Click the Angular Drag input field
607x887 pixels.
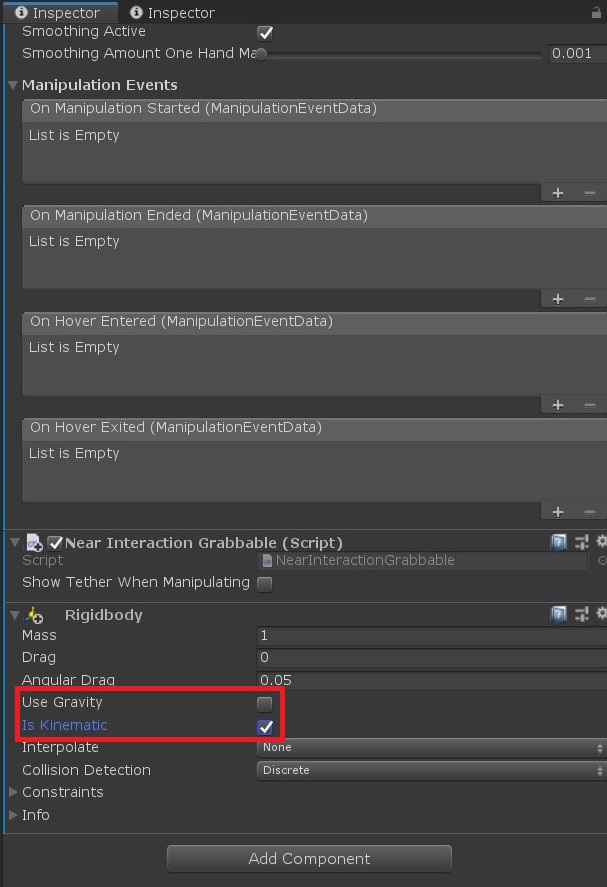point(432,680)
